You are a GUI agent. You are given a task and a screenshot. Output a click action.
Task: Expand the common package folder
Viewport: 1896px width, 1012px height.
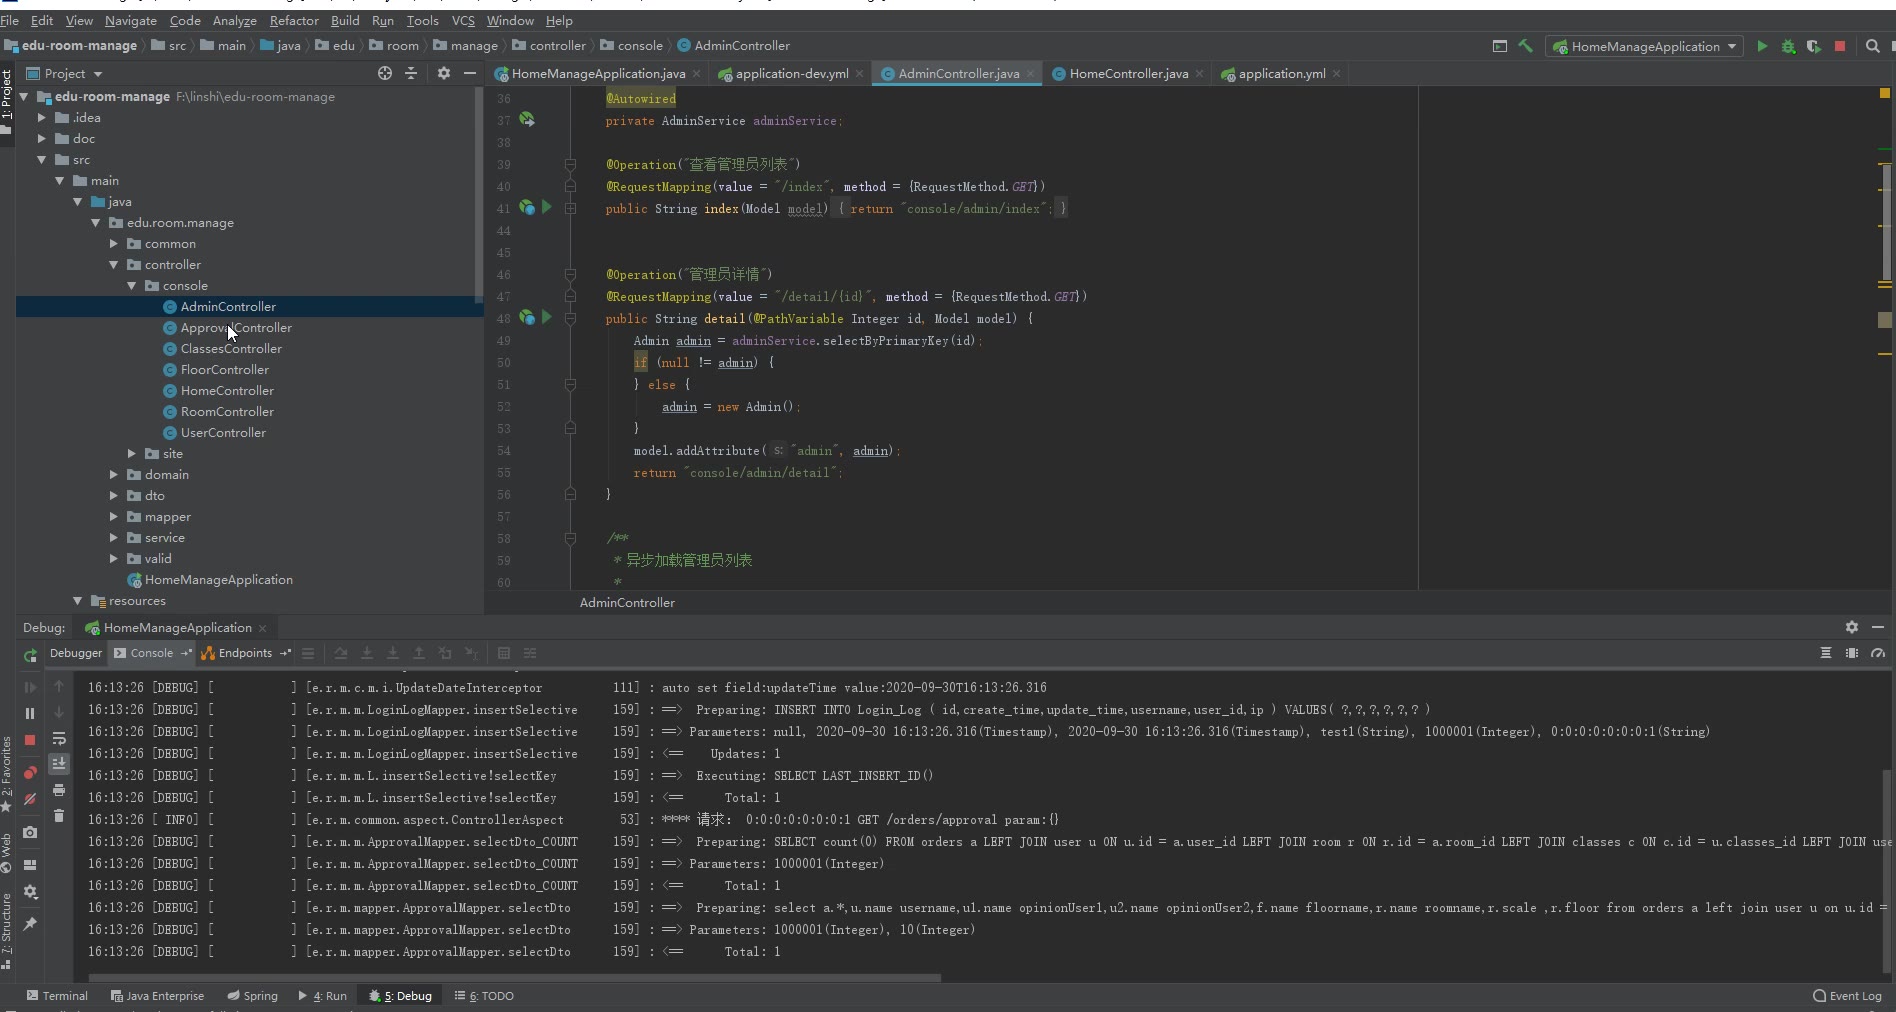click(x=114, y=244)
